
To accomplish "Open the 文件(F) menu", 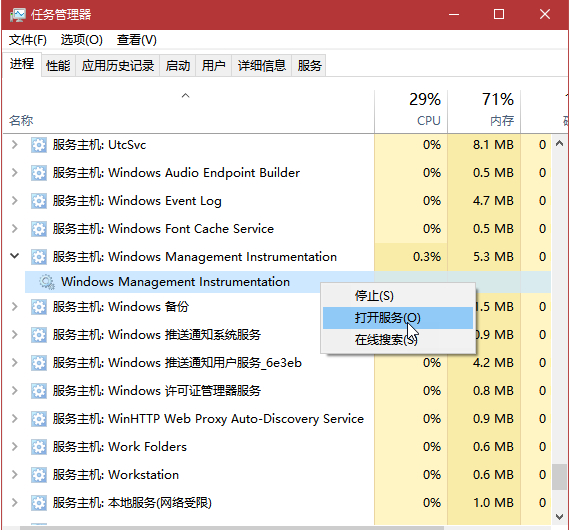I will click(x=28, y=40).
